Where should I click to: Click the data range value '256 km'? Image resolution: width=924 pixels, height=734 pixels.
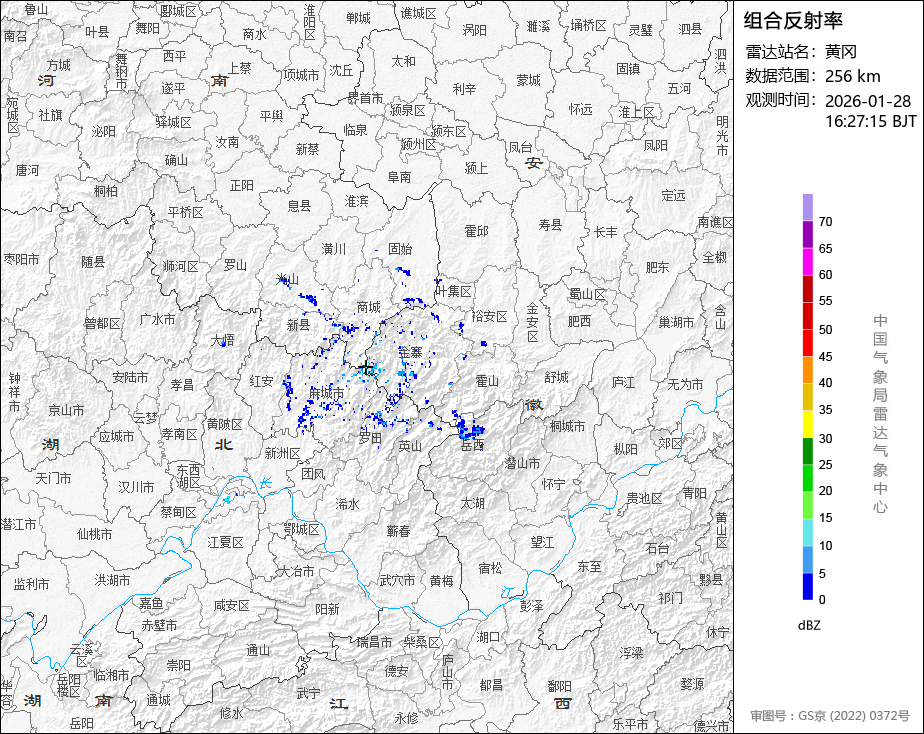pyautogui.click(x=853, y=77)
